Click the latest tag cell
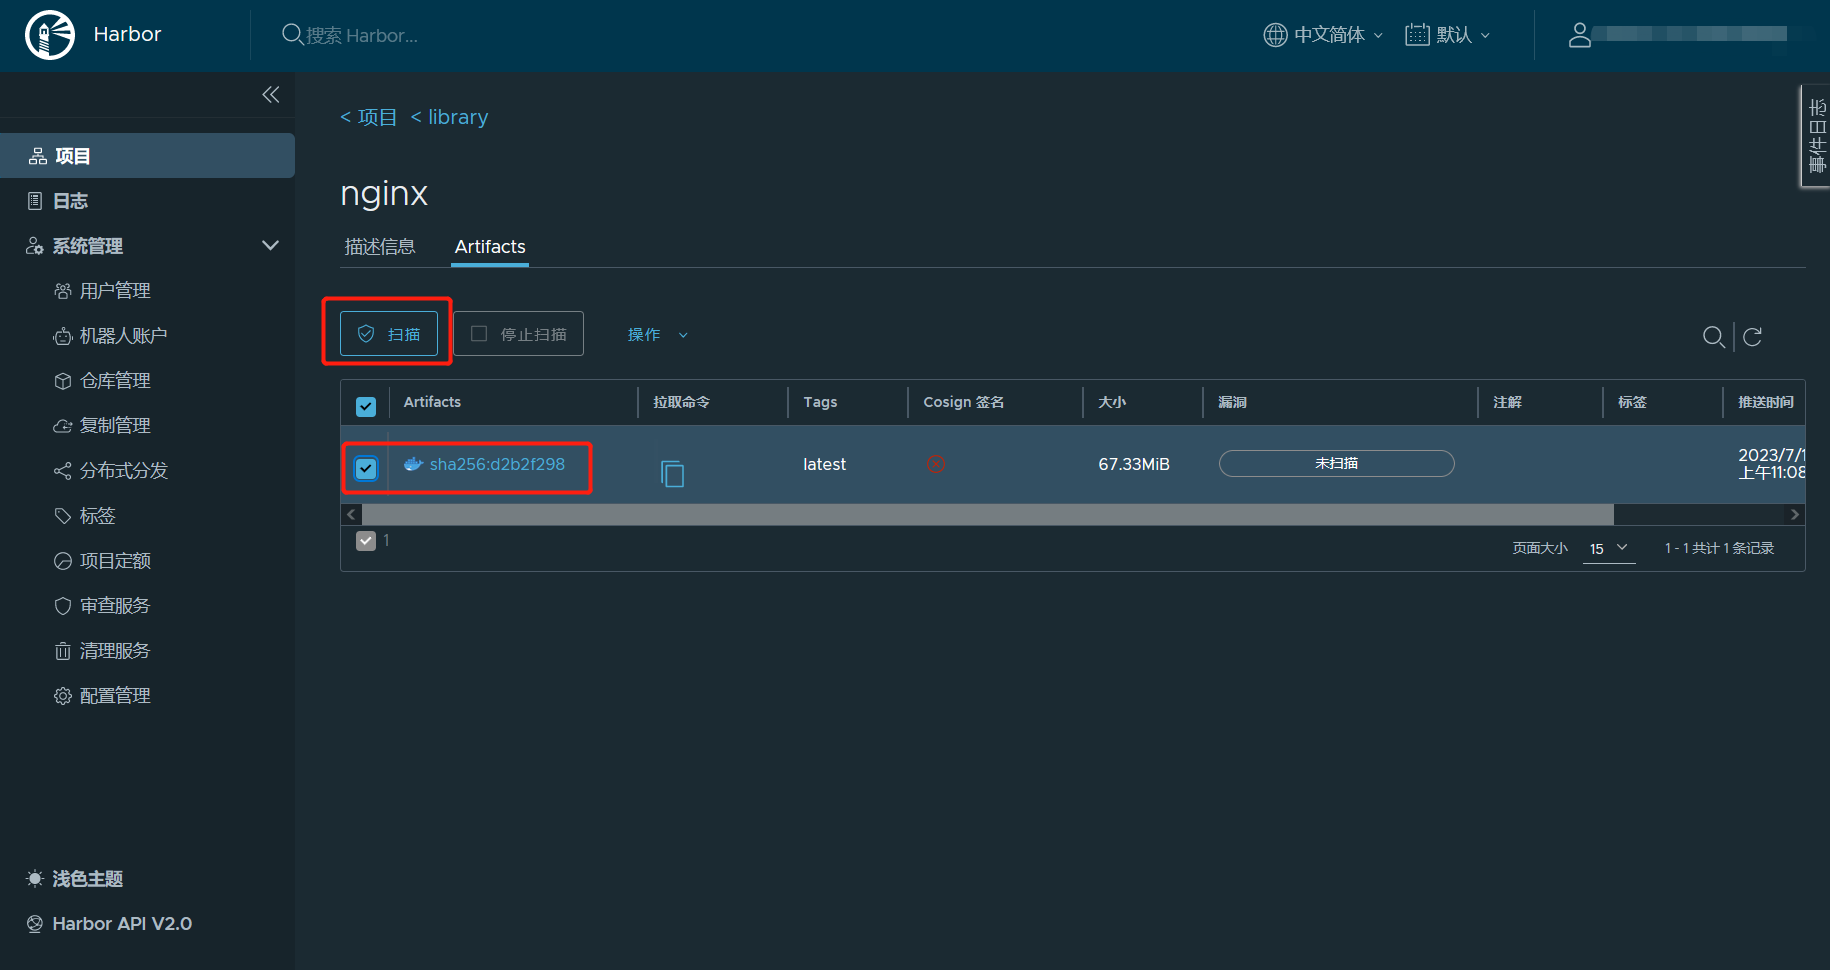The width and height of the screenshot is (1830, 970). coord(824,464)
